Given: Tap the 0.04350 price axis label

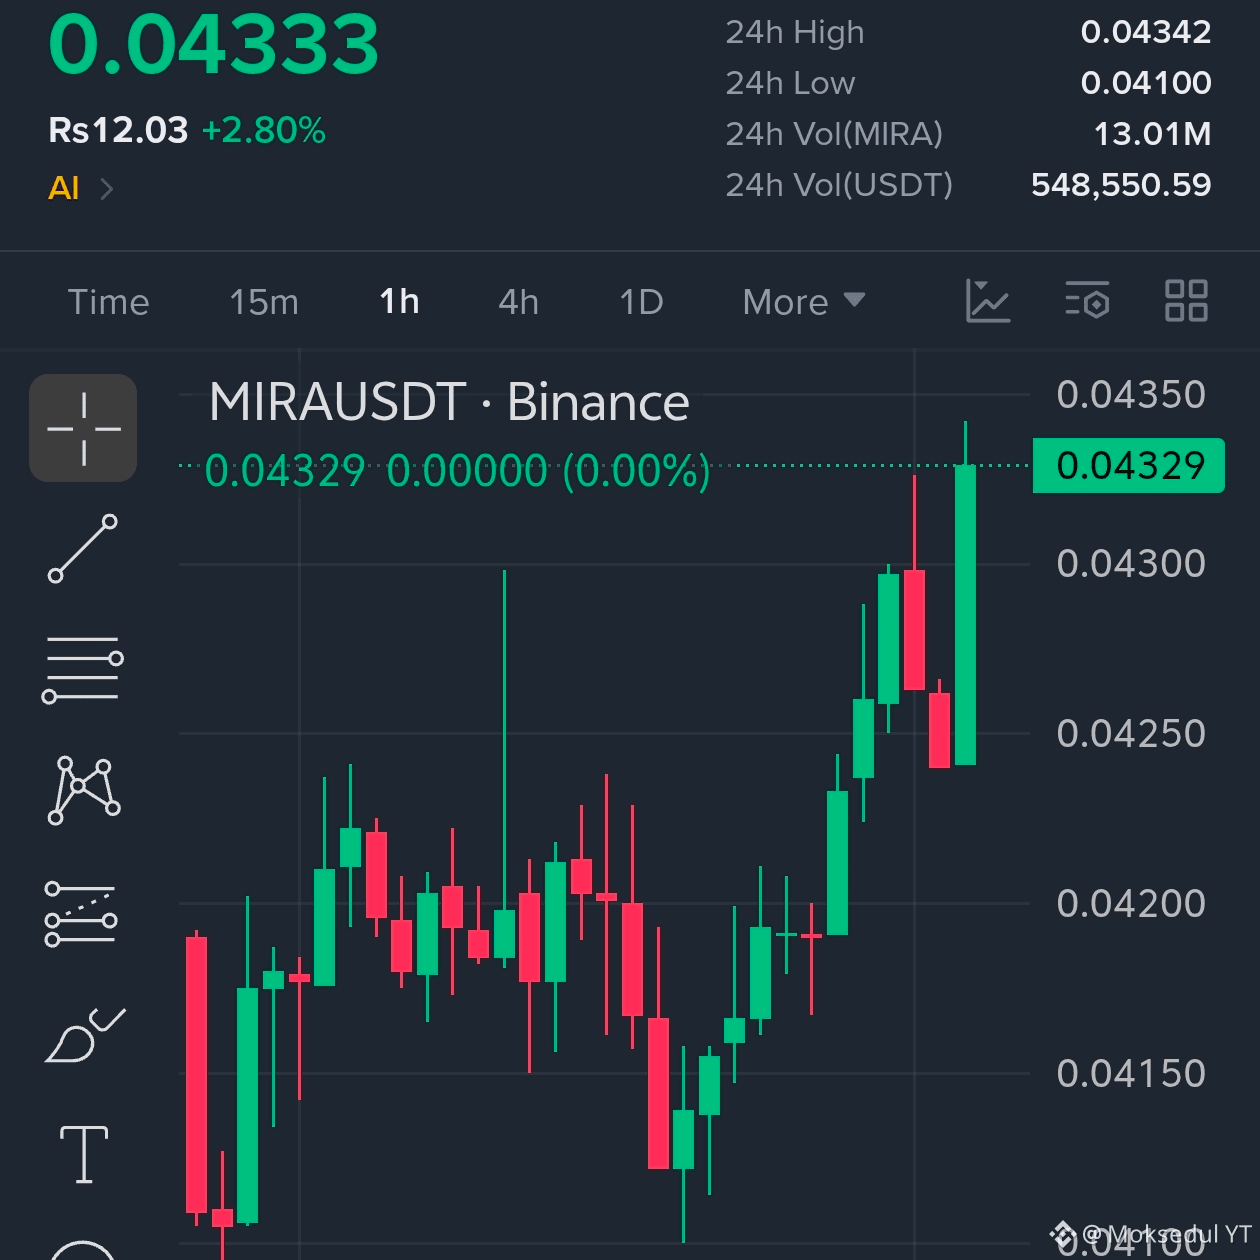Looking at the screenshot, I should coord(1131,395).
